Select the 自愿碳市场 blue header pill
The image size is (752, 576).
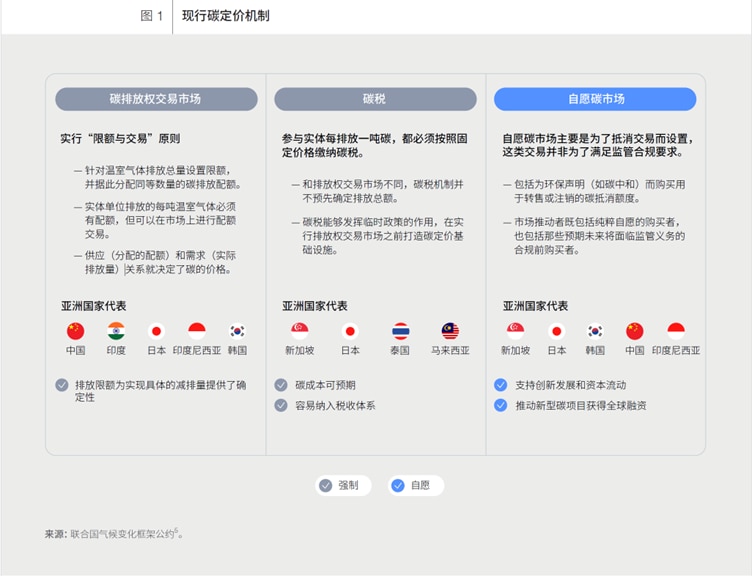click(595, 99)
